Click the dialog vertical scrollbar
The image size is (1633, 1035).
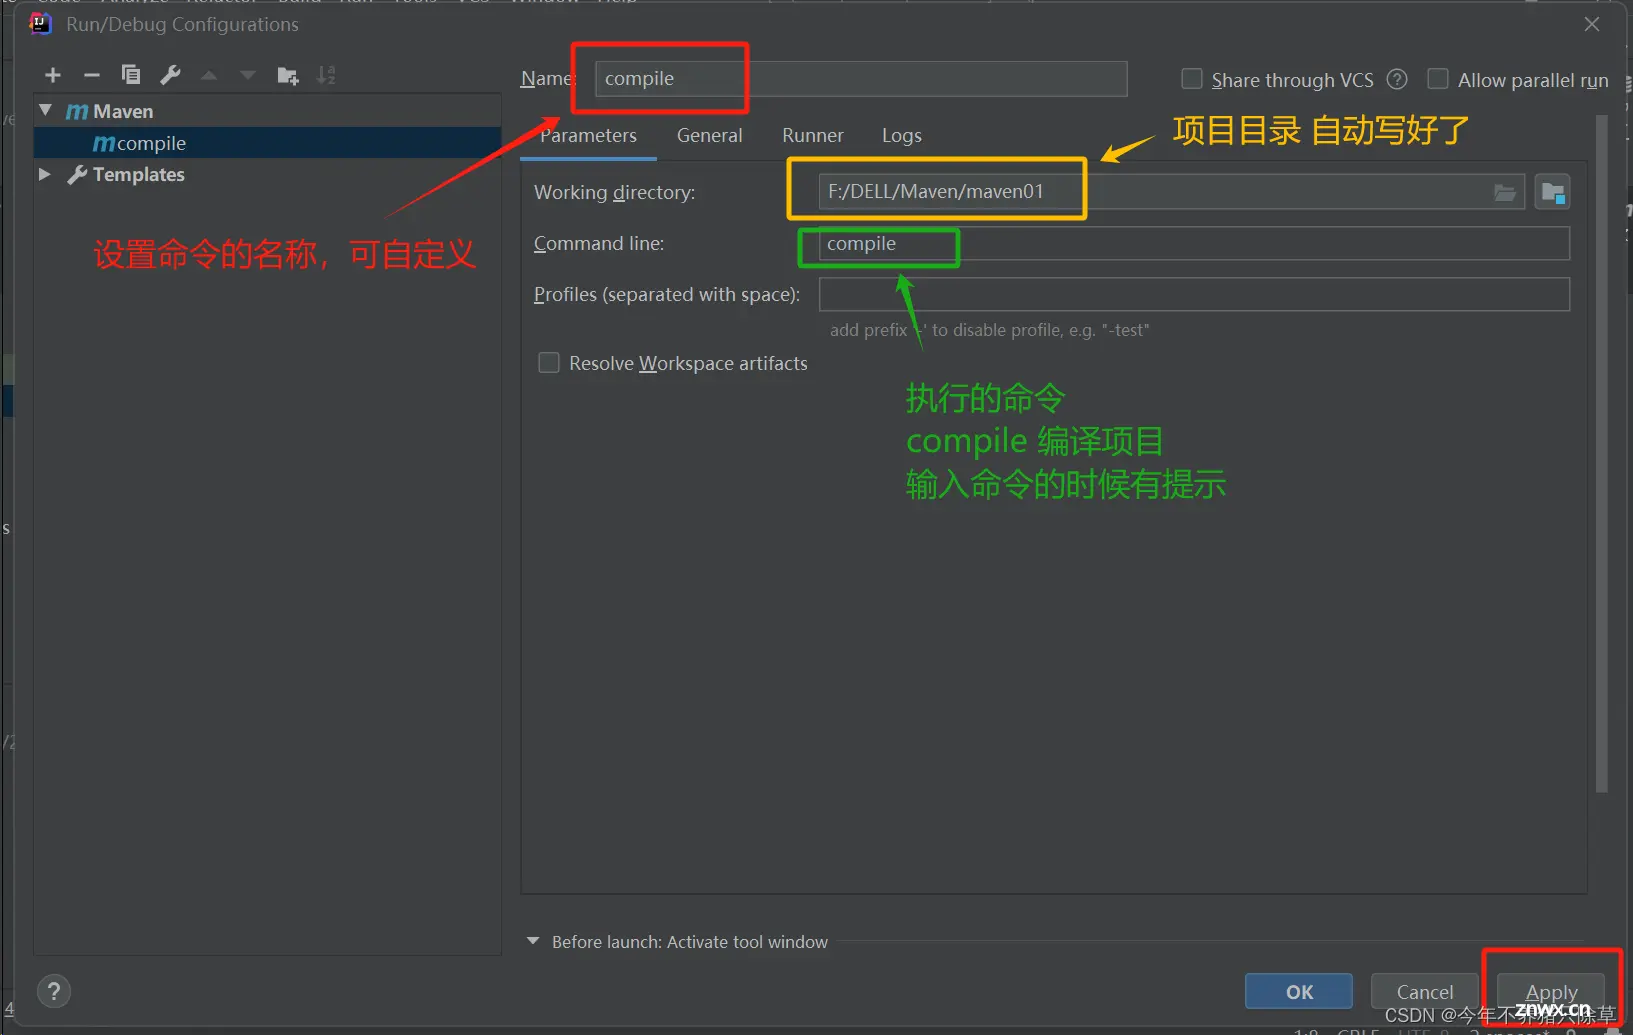(x=1601, y=454)
